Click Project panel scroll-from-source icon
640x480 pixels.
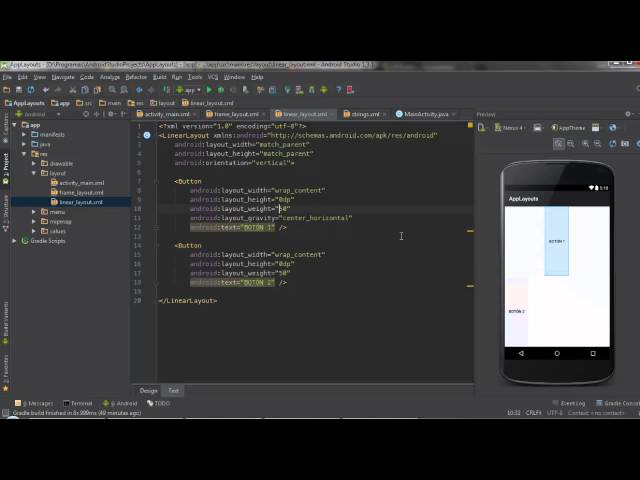point(86,114)
